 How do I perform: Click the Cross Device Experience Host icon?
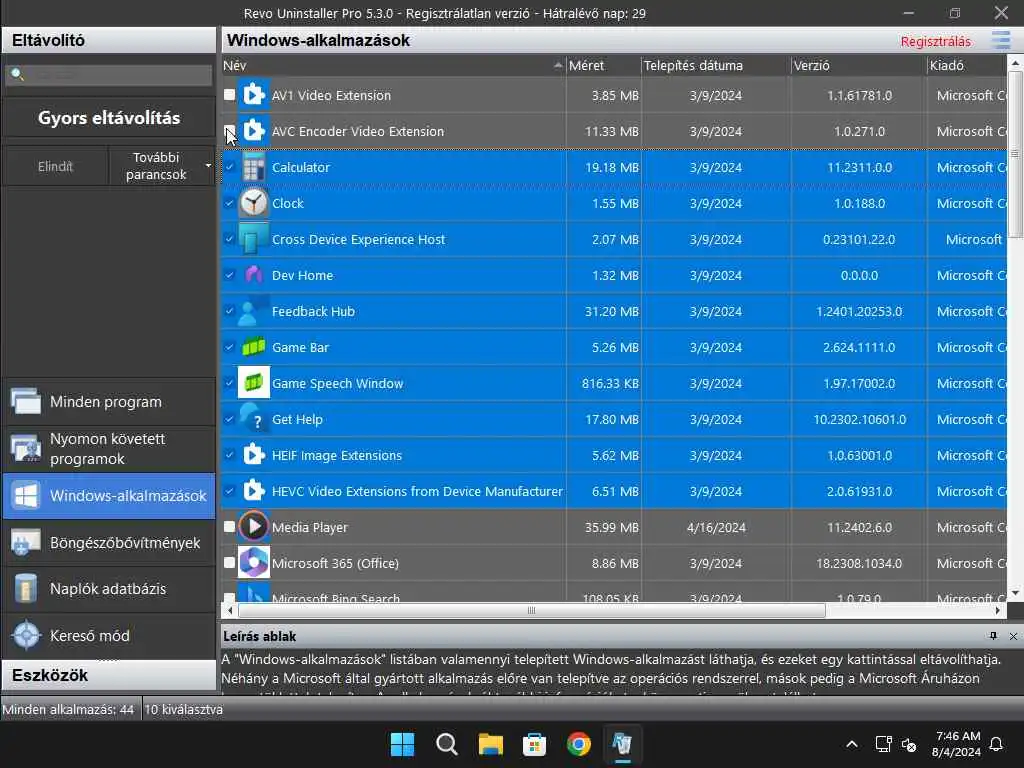253,239
